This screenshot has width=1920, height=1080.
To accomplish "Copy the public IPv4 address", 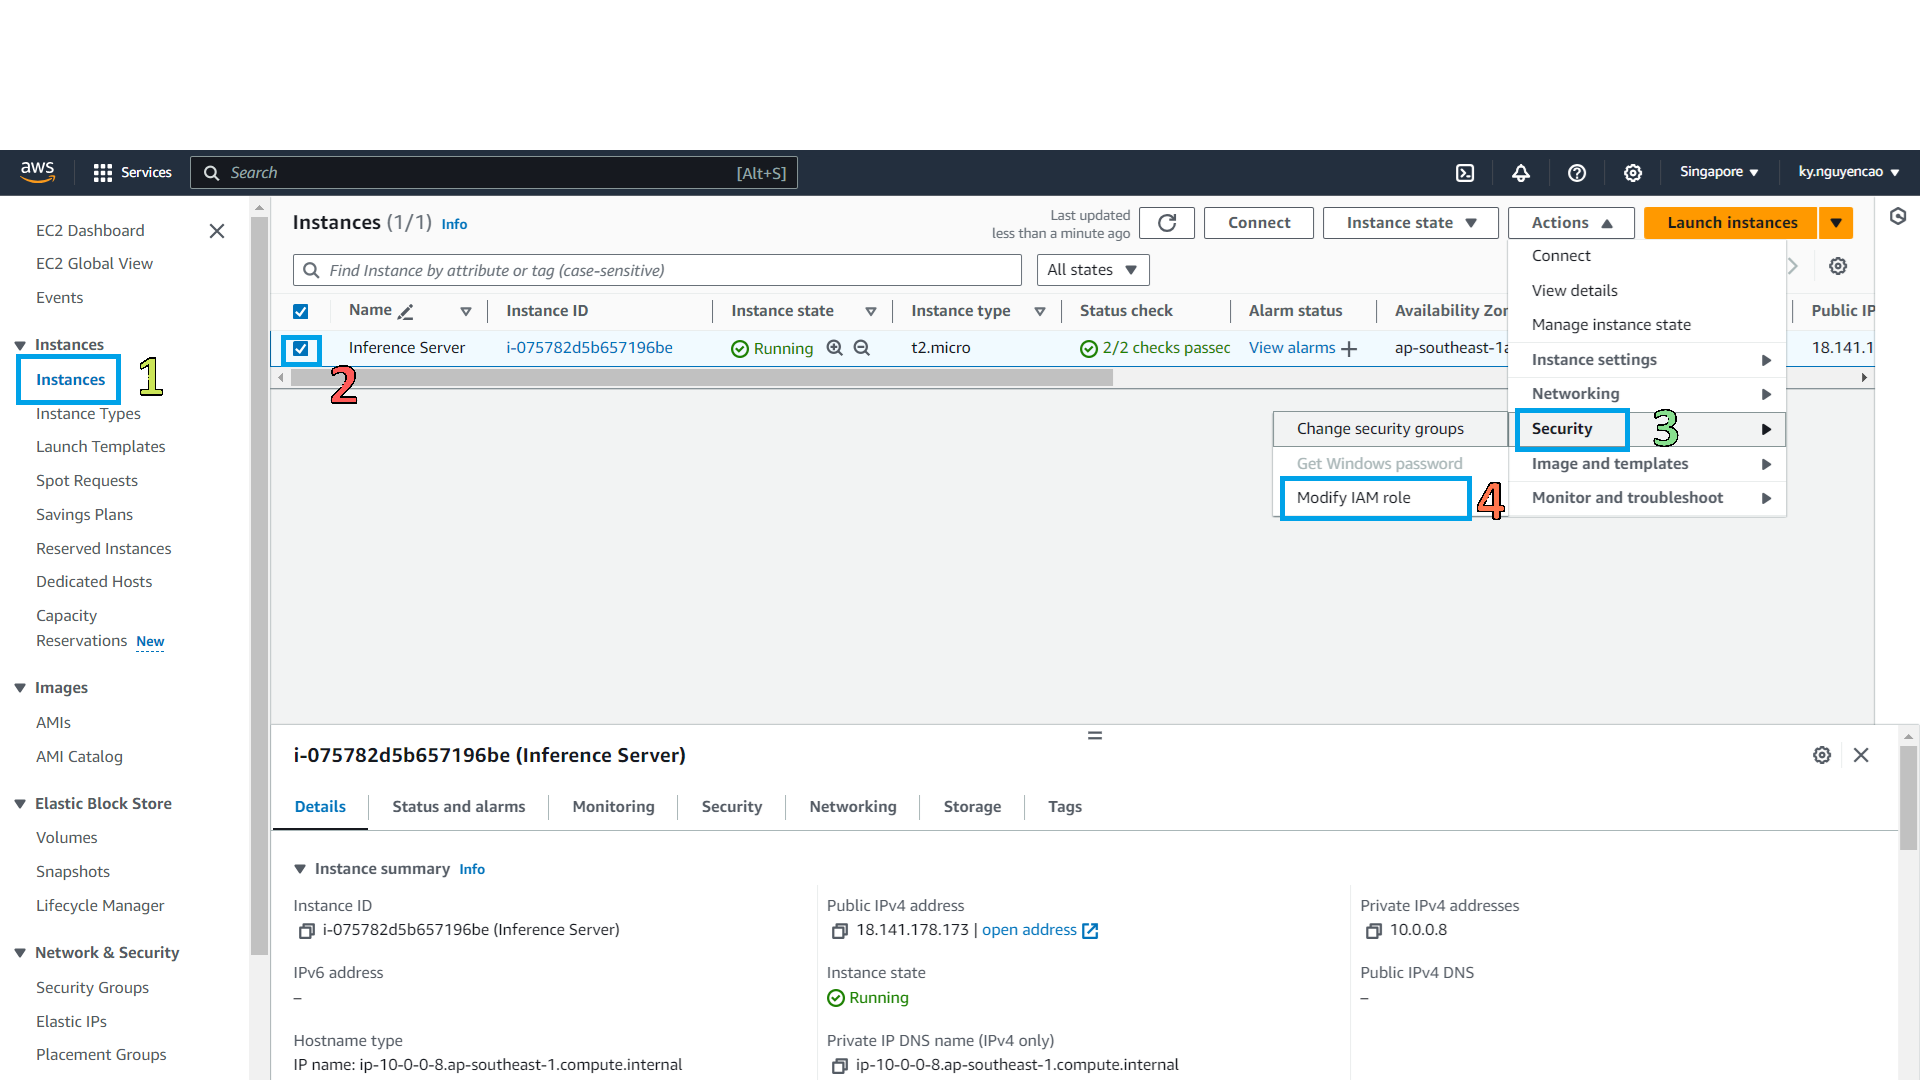I will coord(840,931).
